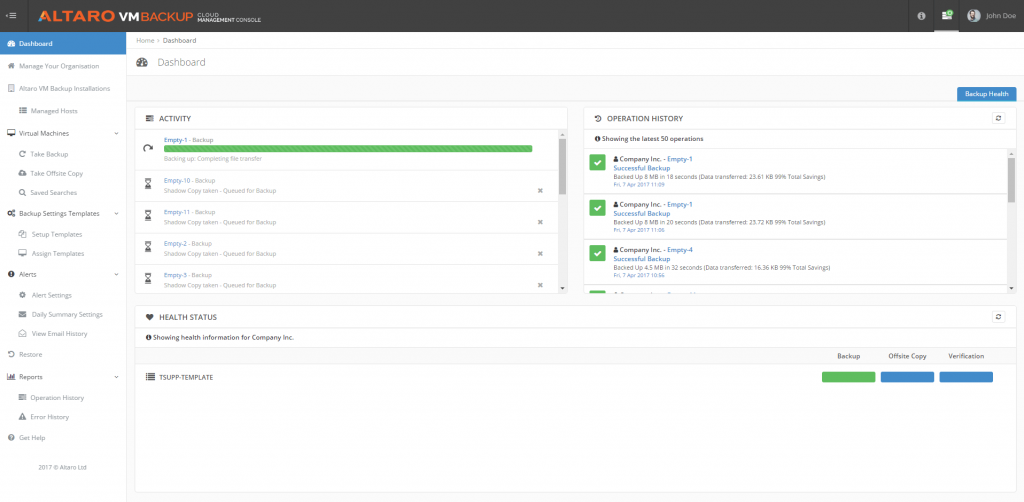Viewport: 1024px width, 502px height.
Task: Open the notifications icon with green badge
Action: point(946,16)
